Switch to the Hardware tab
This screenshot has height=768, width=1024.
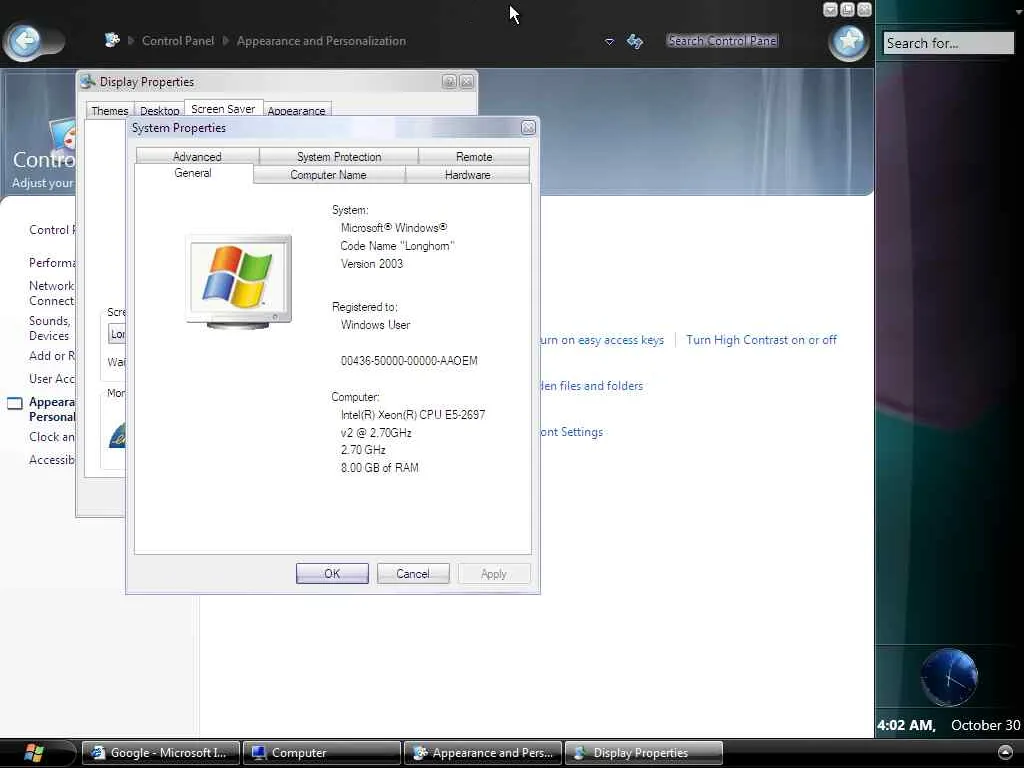(468, 175)
